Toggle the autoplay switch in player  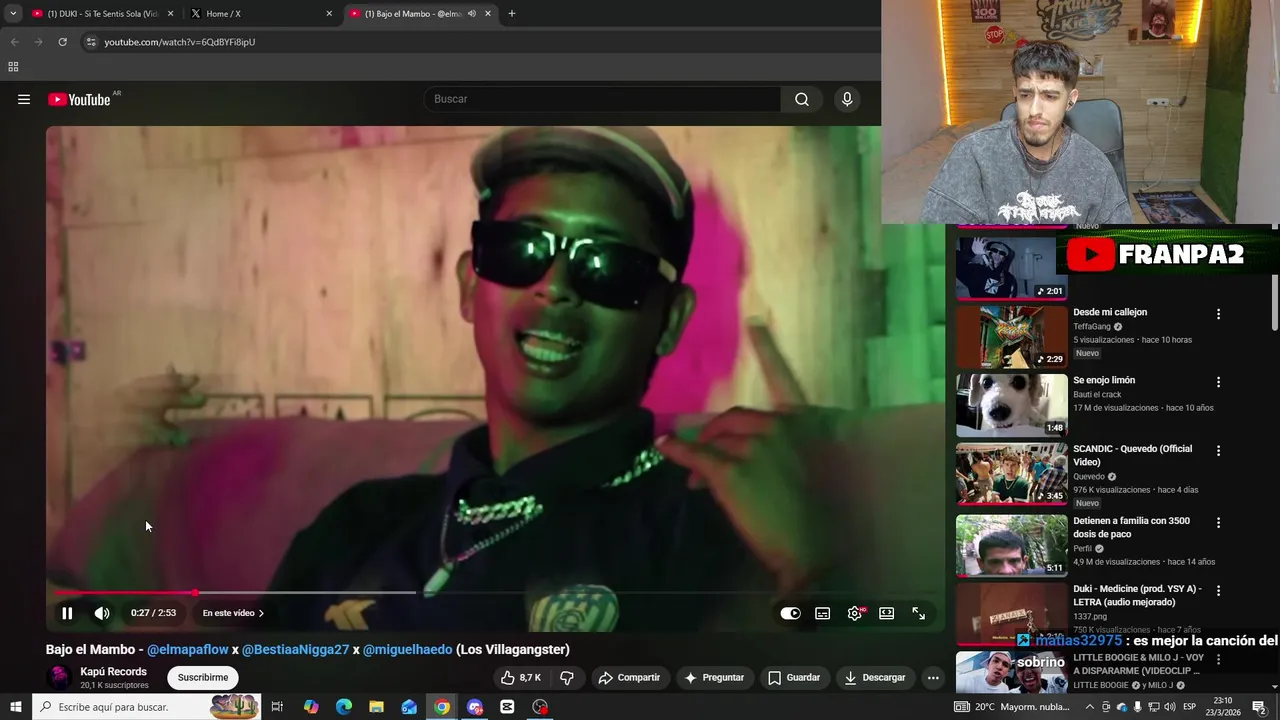[790, 613]
